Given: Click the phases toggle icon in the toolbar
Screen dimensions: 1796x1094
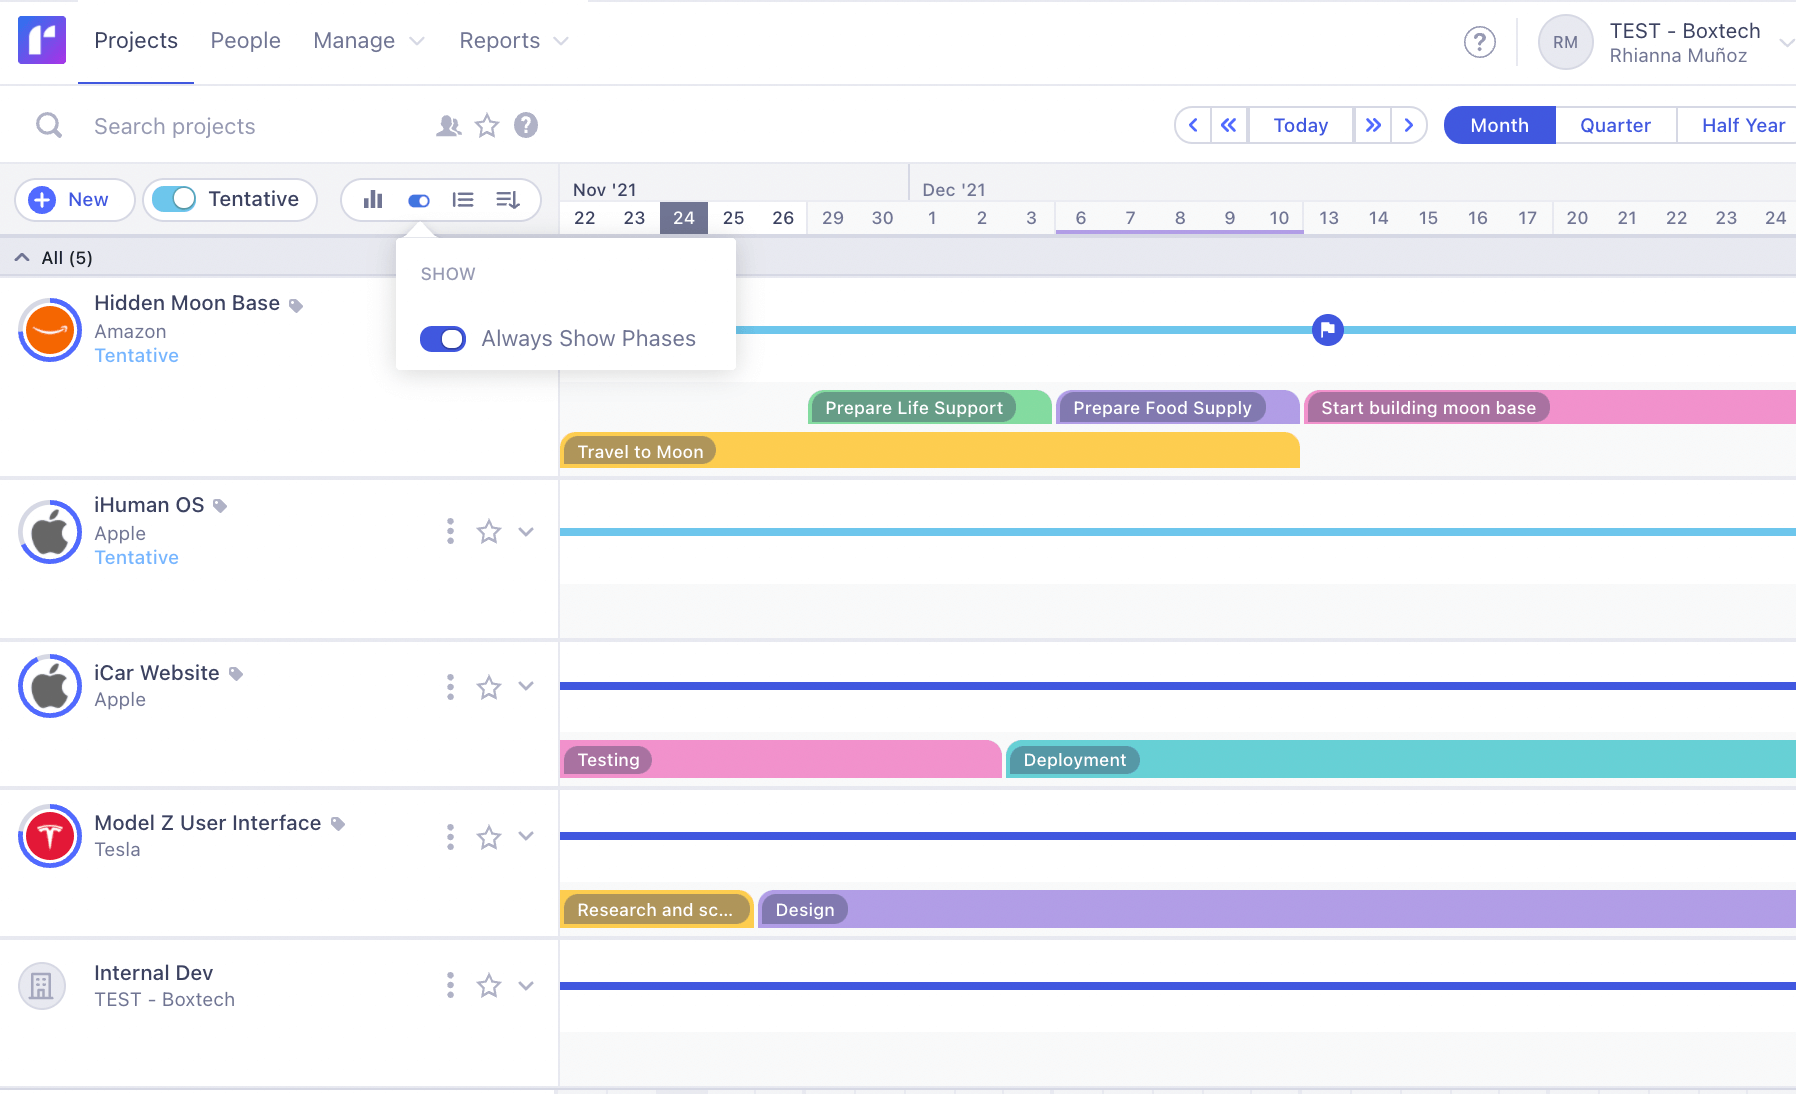Looking at the screenshot, I should [x=418, y=200].
